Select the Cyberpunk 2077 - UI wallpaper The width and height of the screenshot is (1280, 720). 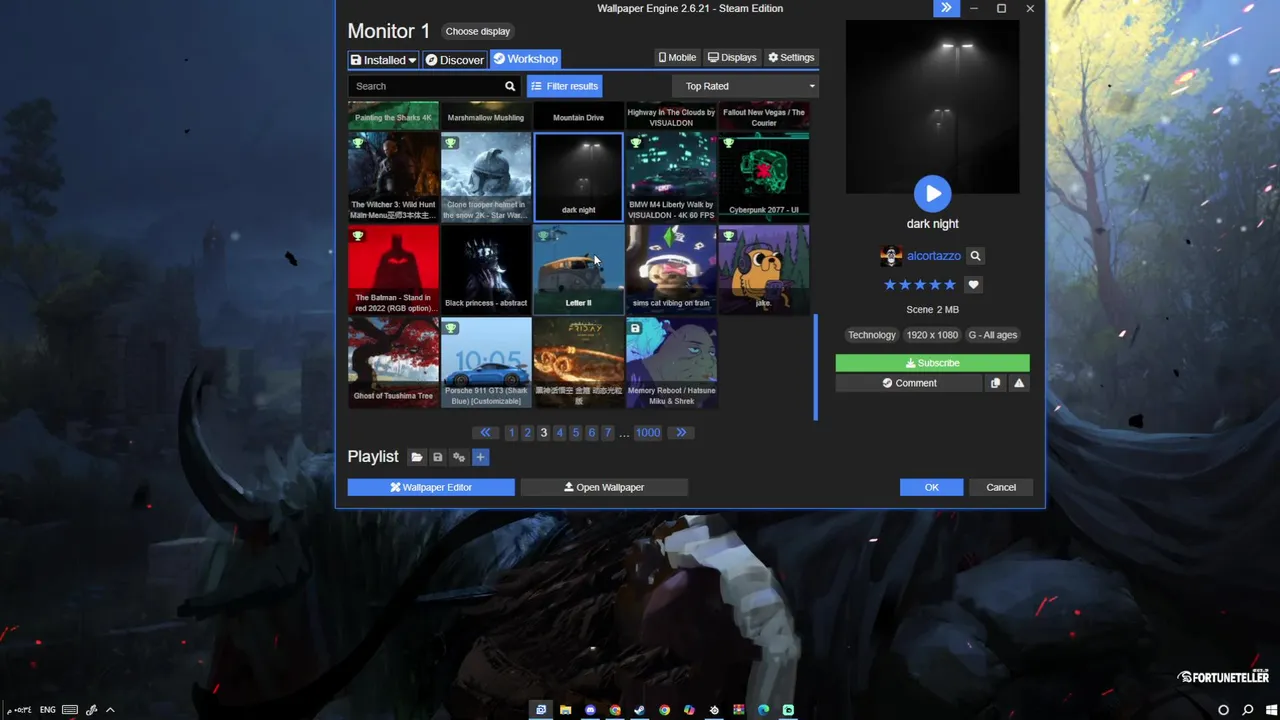(x=764, y=177)
